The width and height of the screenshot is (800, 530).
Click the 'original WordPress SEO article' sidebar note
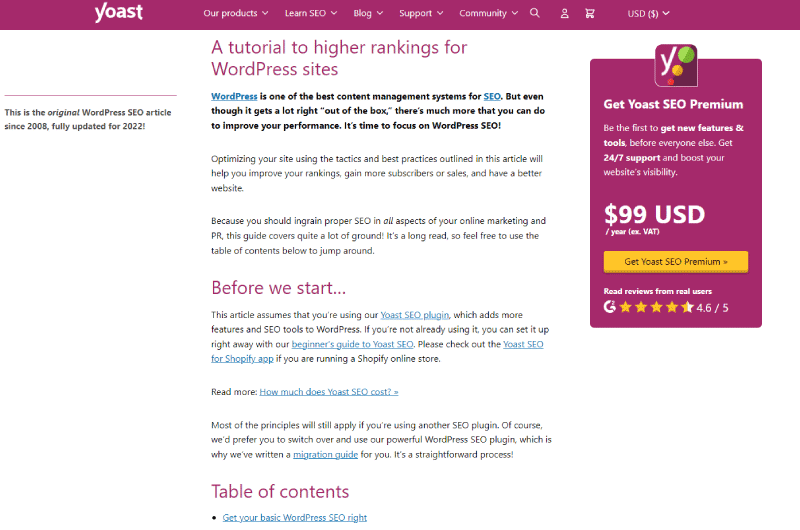coord(88,119)
